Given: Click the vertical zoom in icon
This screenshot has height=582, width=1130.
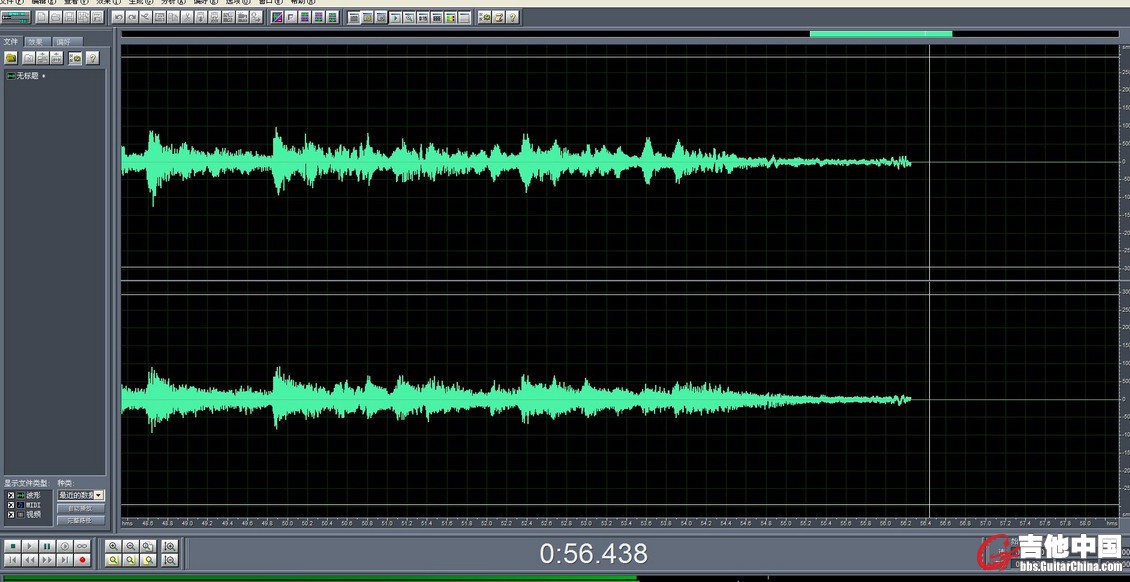Looking at the screenshot, I should coord(170,546).
